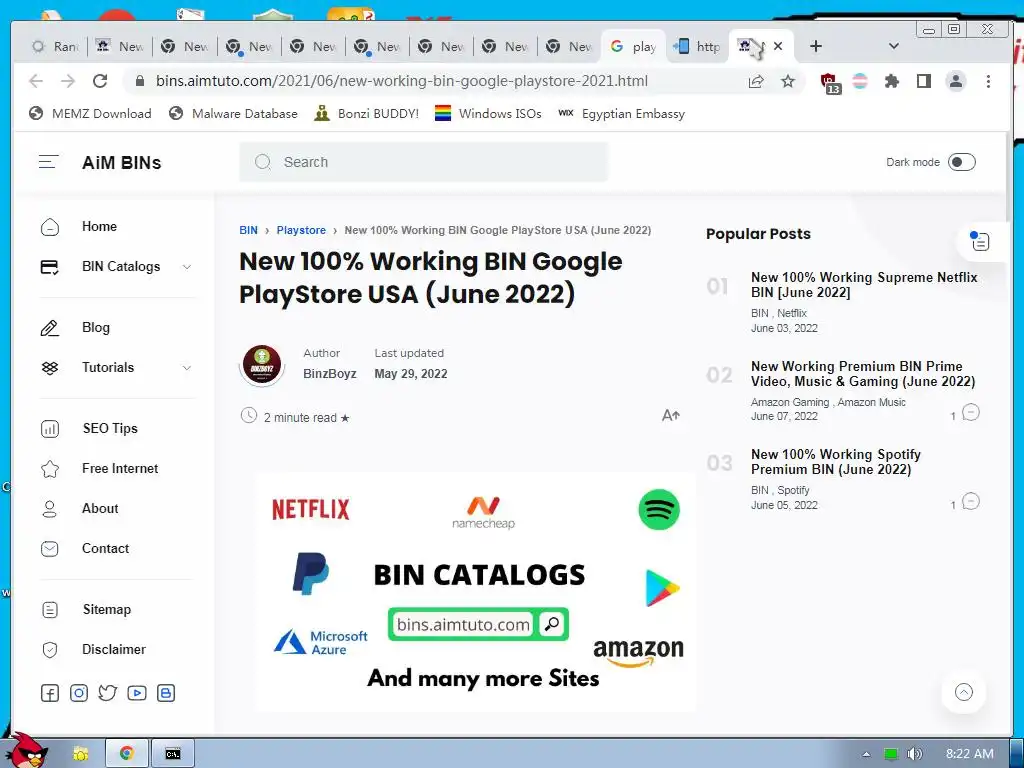
Task: Click the Free Internet star icon
Action: pos(50,469)
